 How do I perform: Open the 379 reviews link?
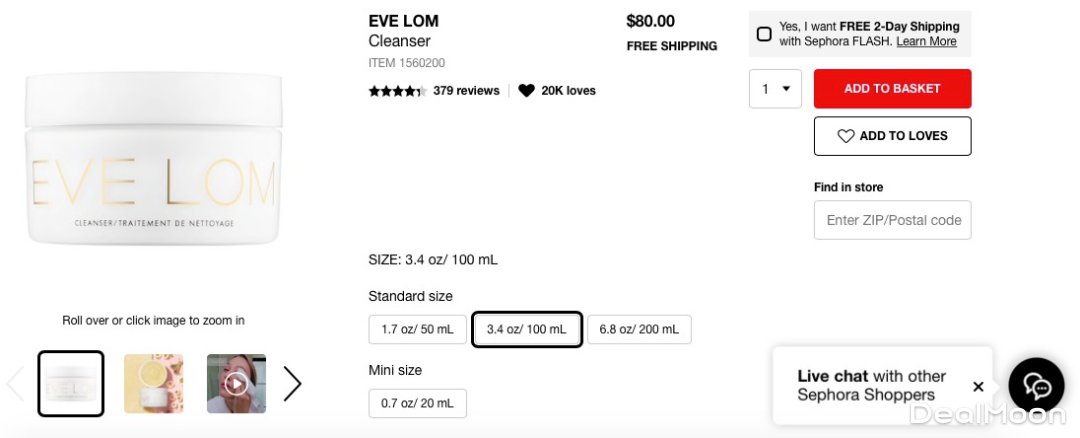[466, 91]
